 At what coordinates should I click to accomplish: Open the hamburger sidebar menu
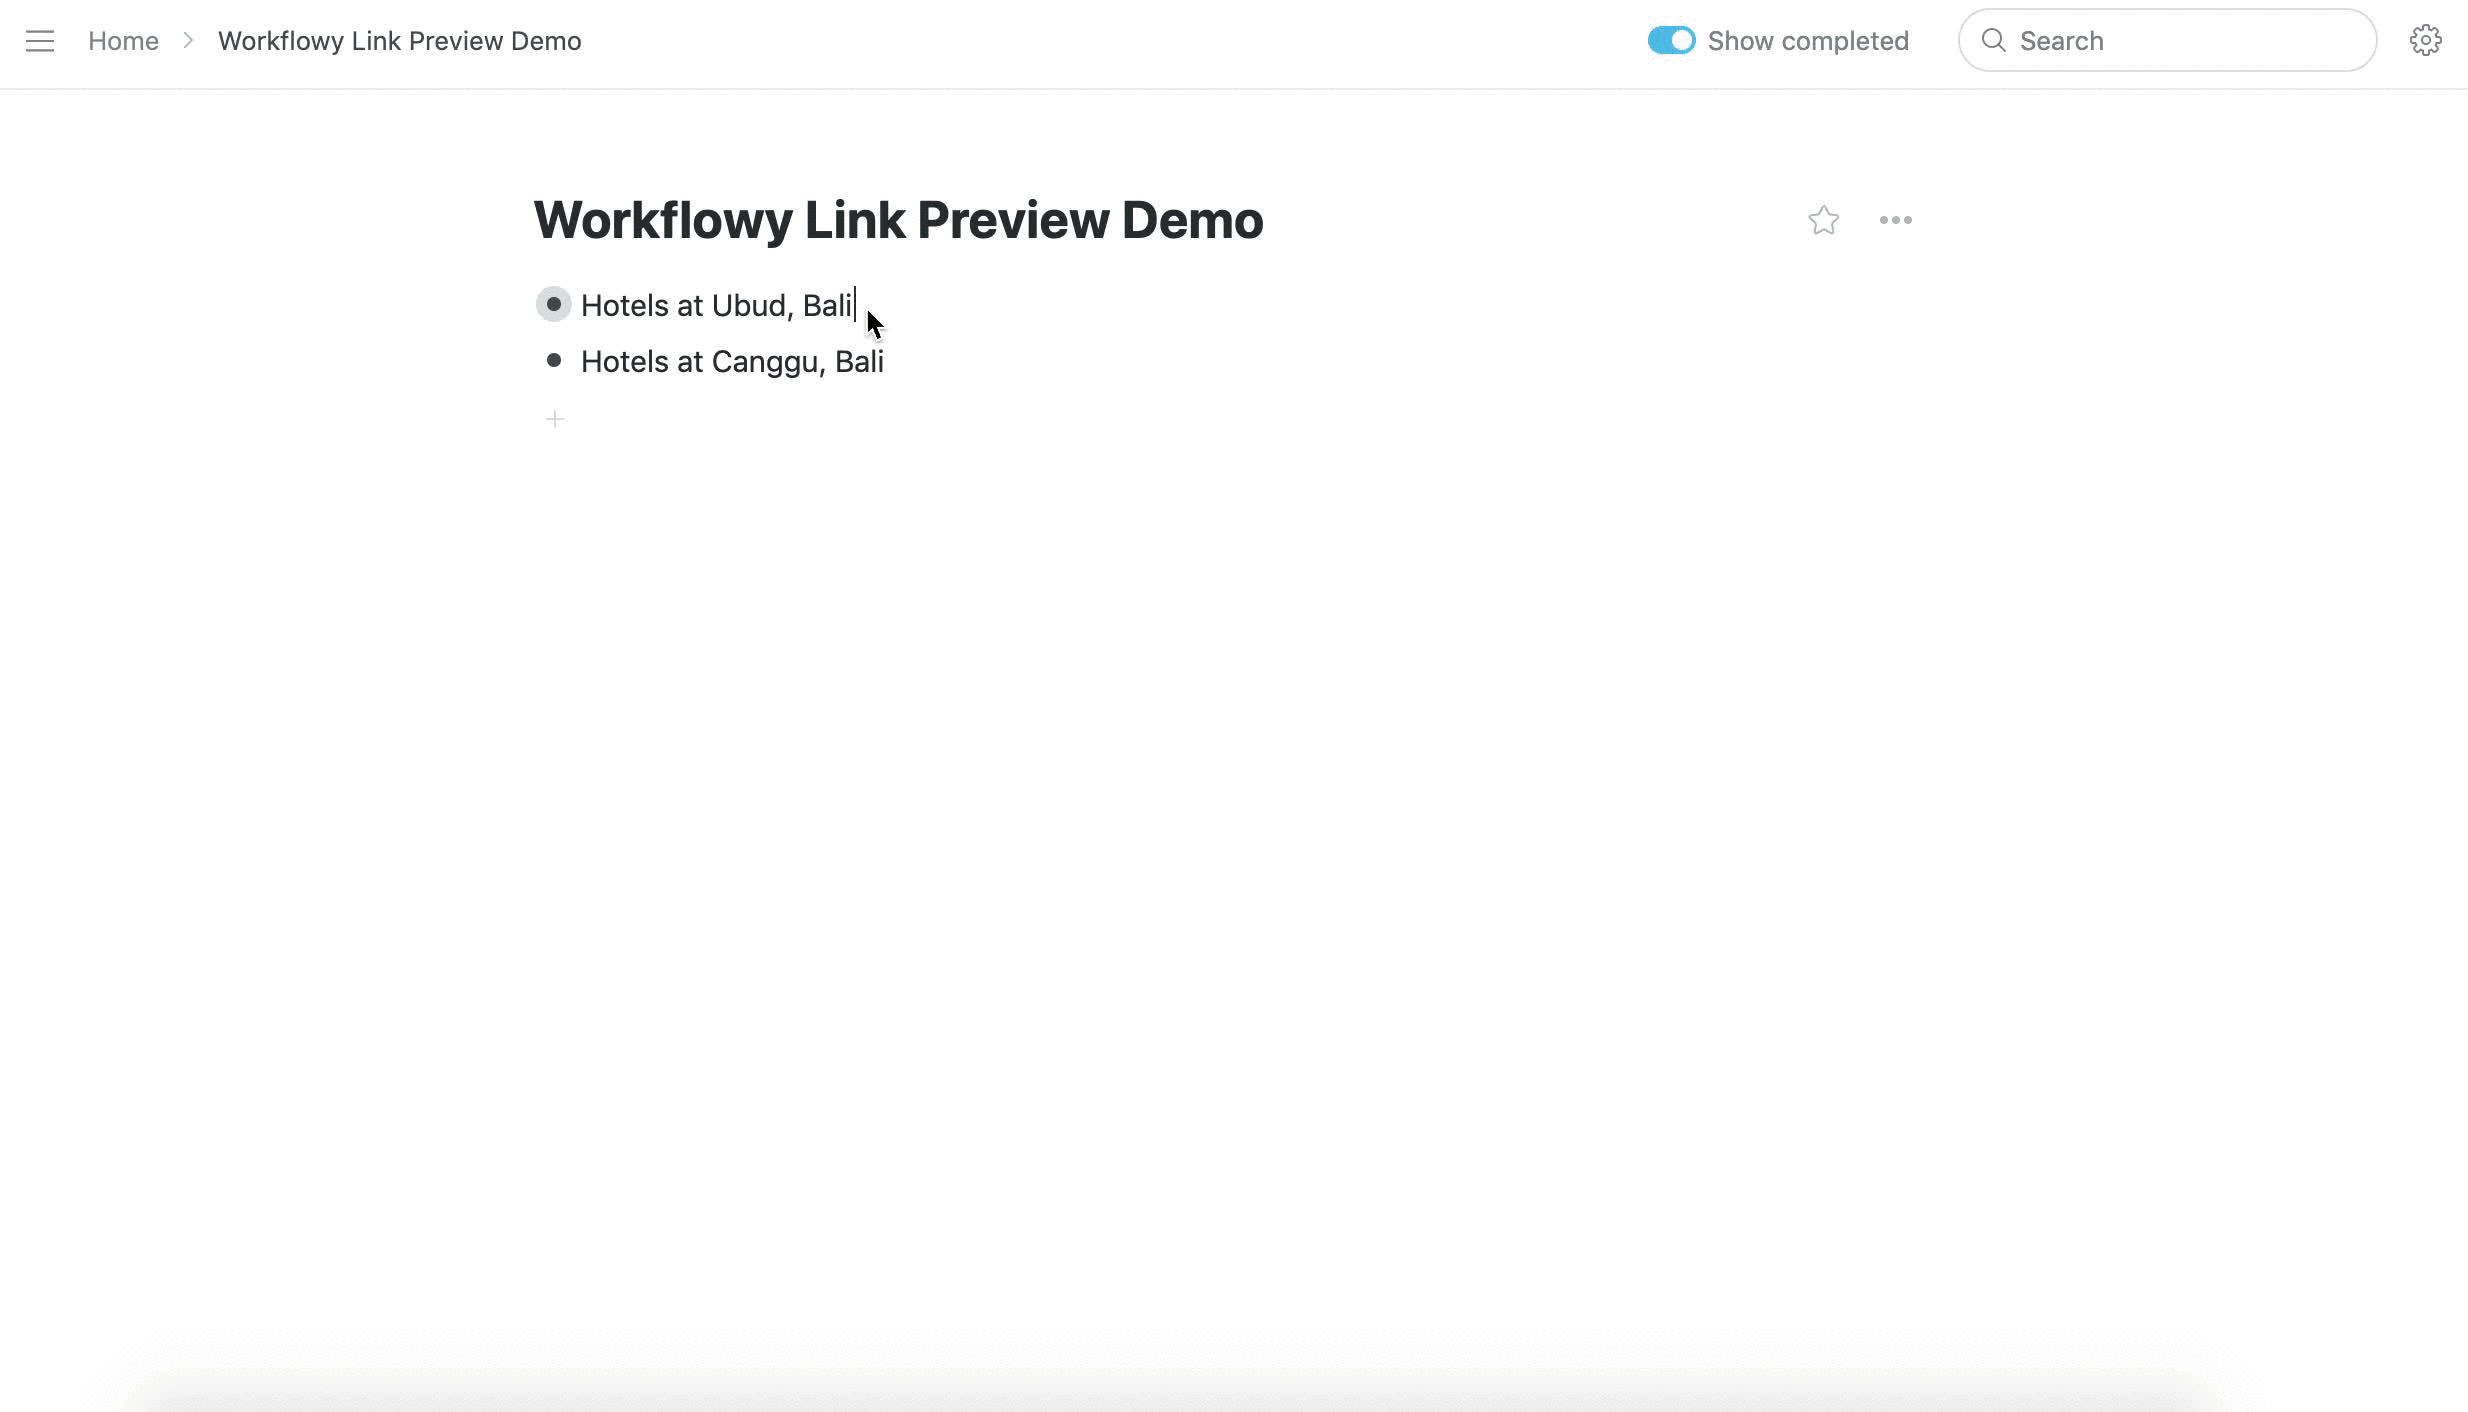click(40, 41)
